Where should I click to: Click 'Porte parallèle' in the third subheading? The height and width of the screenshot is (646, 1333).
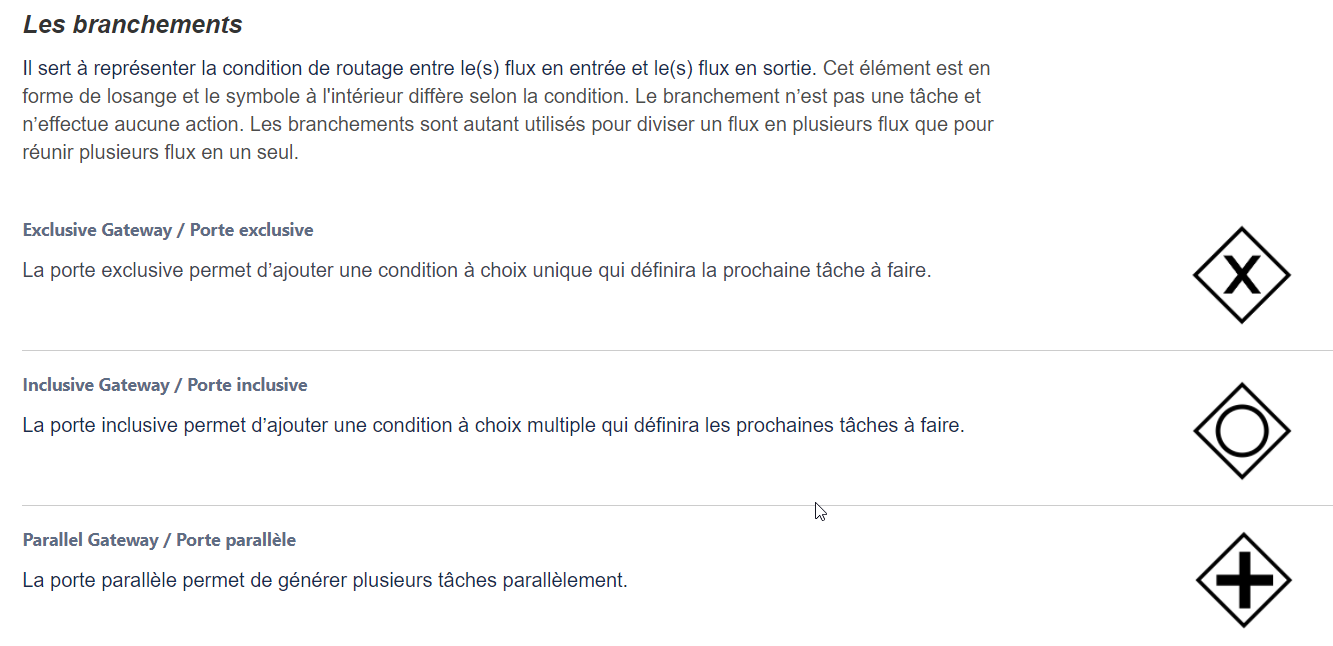pyautogui.click(x=236, y=540)
